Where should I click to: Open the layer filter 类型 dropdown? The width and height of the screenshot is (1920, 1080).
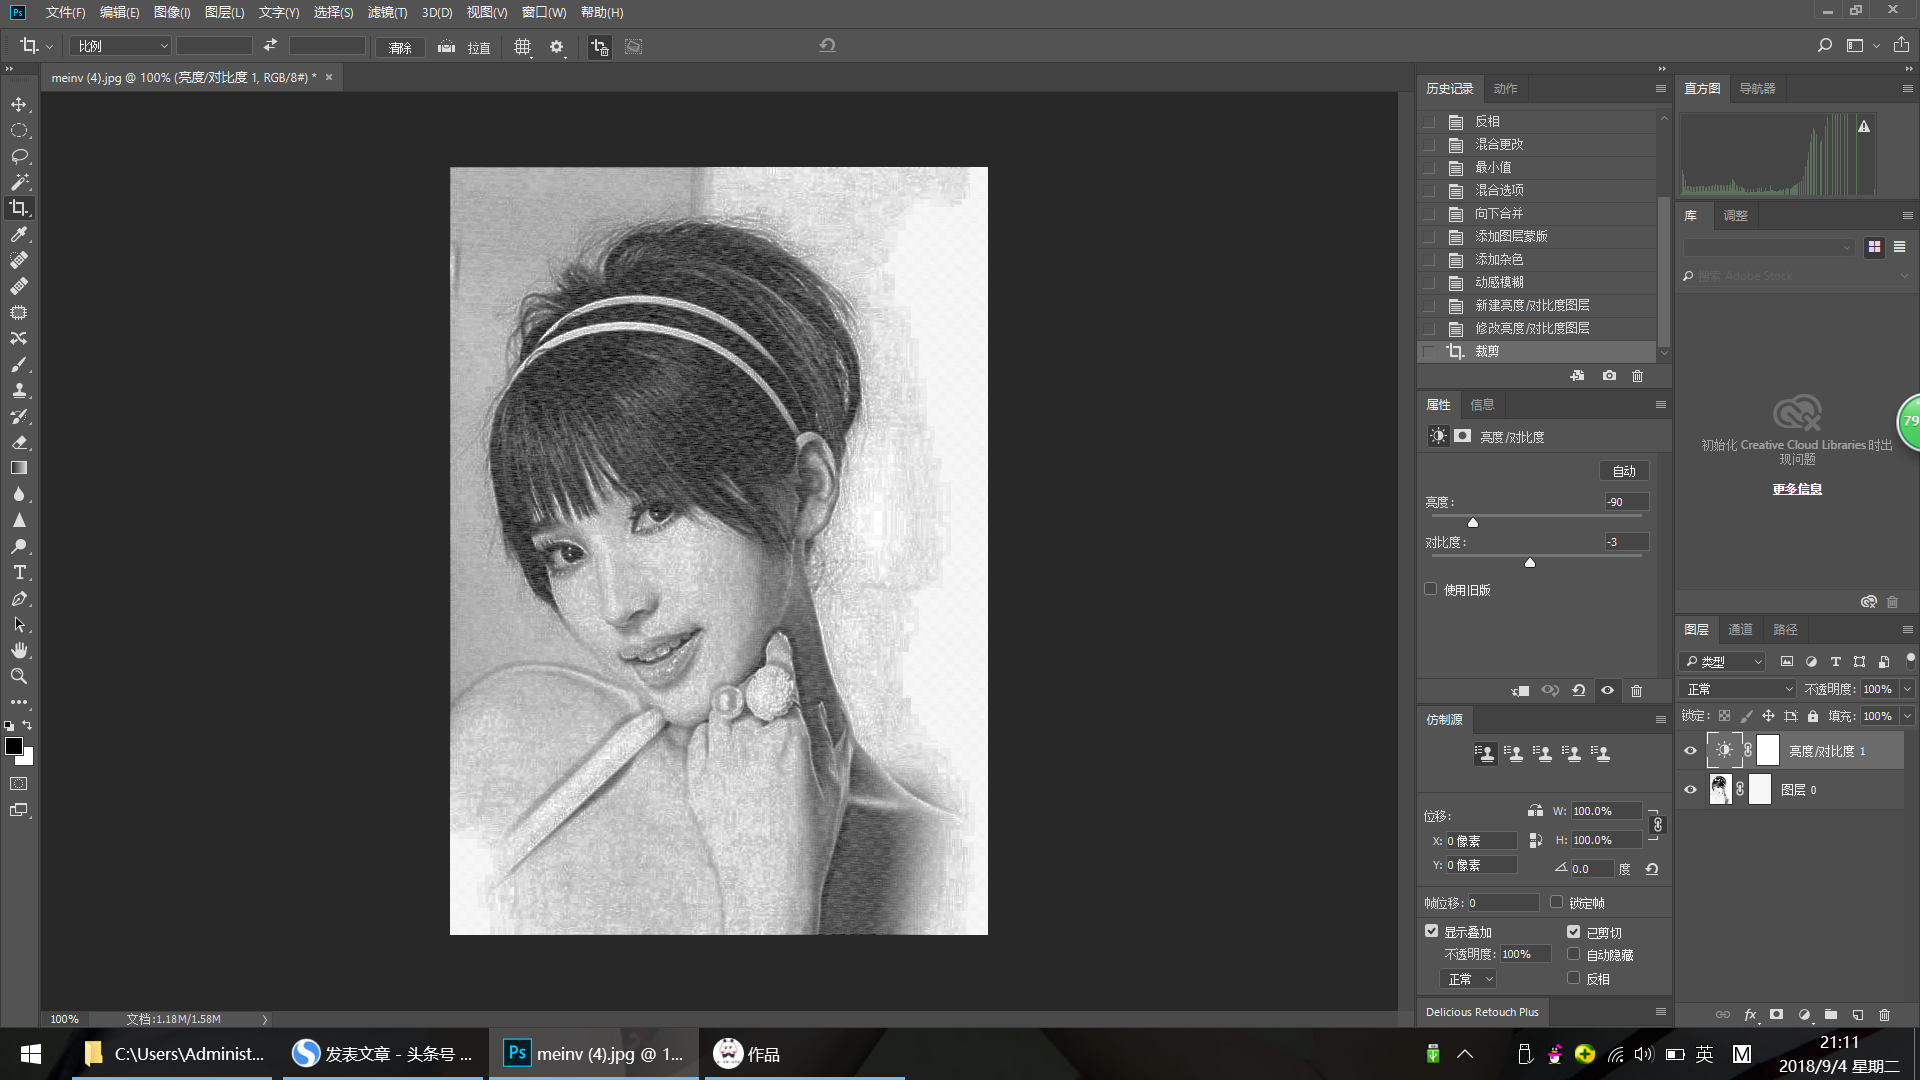(x=1723, y=661)
